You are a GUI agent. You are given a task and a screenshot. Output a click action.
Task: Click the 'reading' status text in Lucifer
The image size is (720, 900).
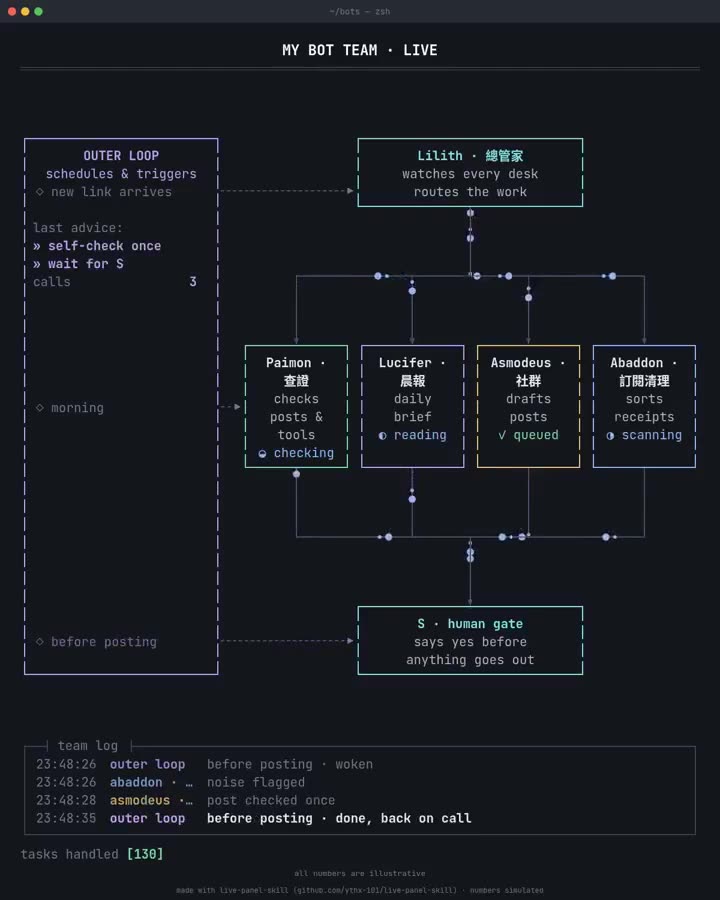(420, 435)
